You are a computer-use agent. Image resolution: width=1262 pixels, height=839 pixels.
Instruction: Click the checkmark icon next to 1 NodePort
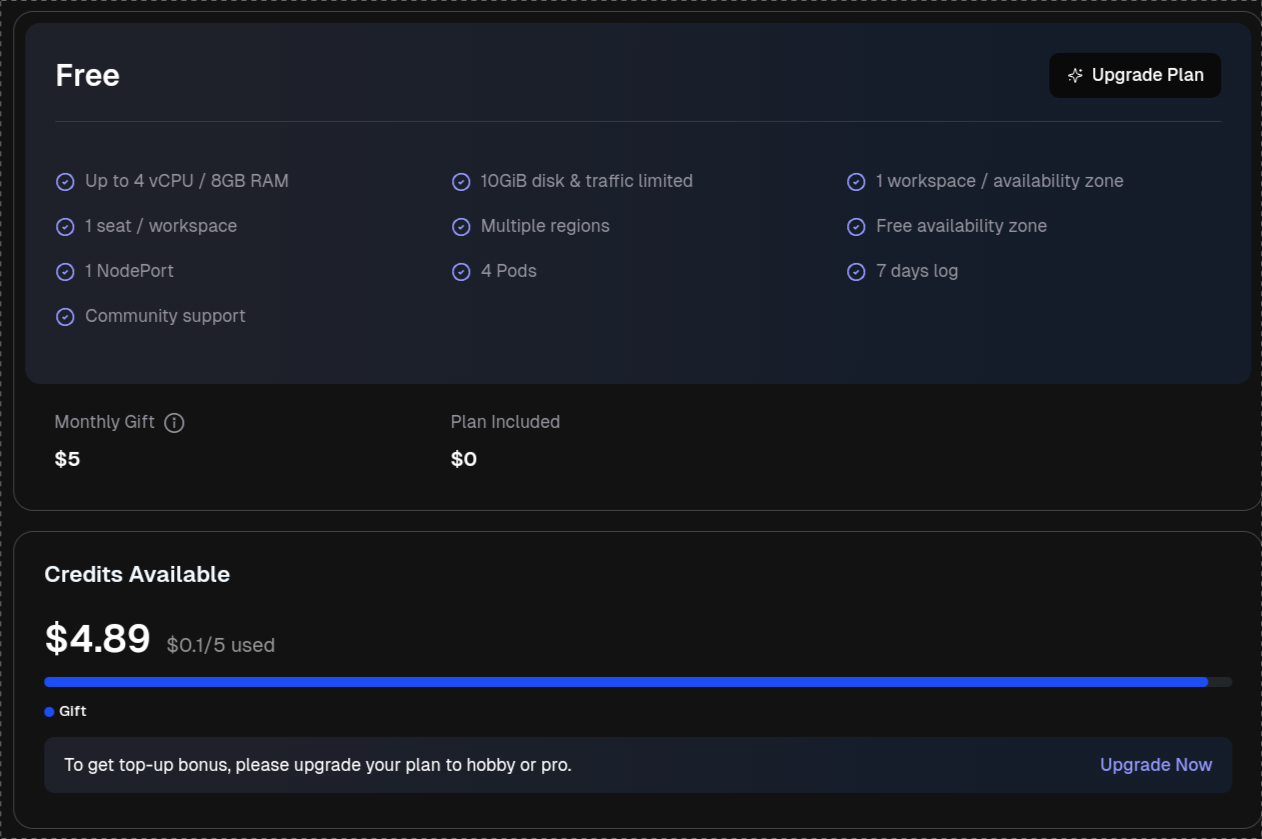point(65,271)
